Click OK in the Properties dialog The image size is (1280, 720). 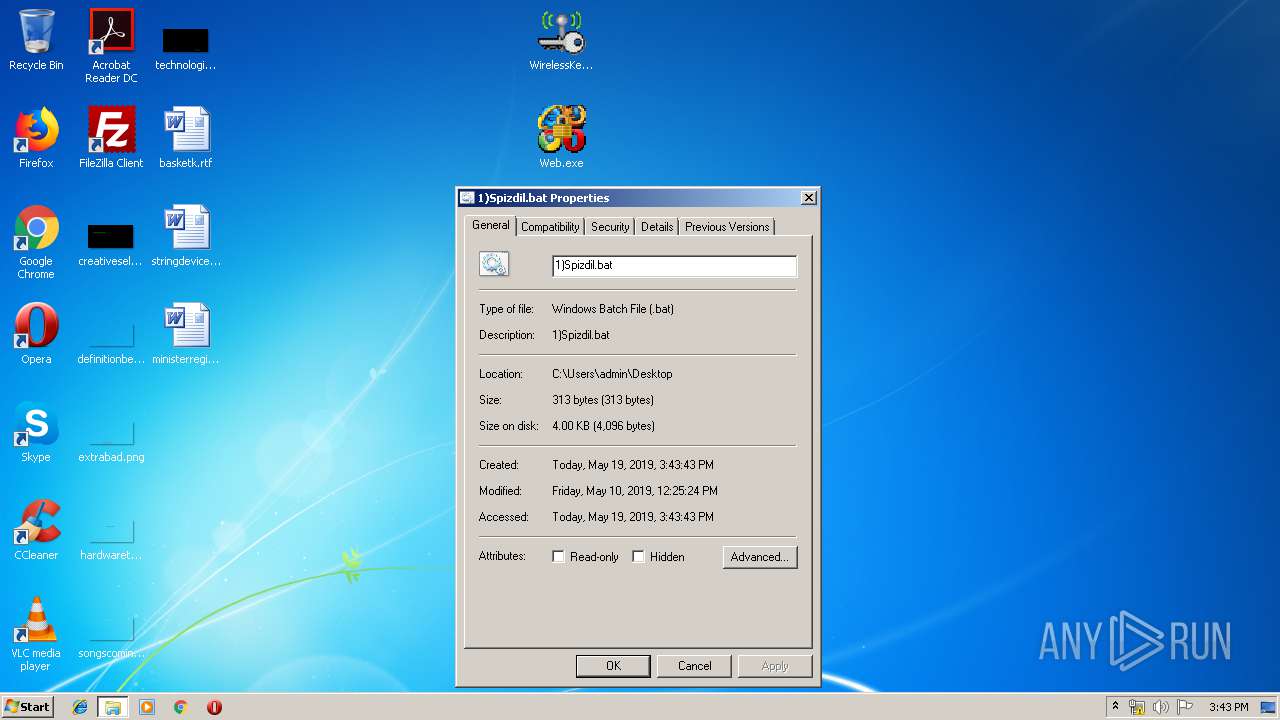coord(613,666)
